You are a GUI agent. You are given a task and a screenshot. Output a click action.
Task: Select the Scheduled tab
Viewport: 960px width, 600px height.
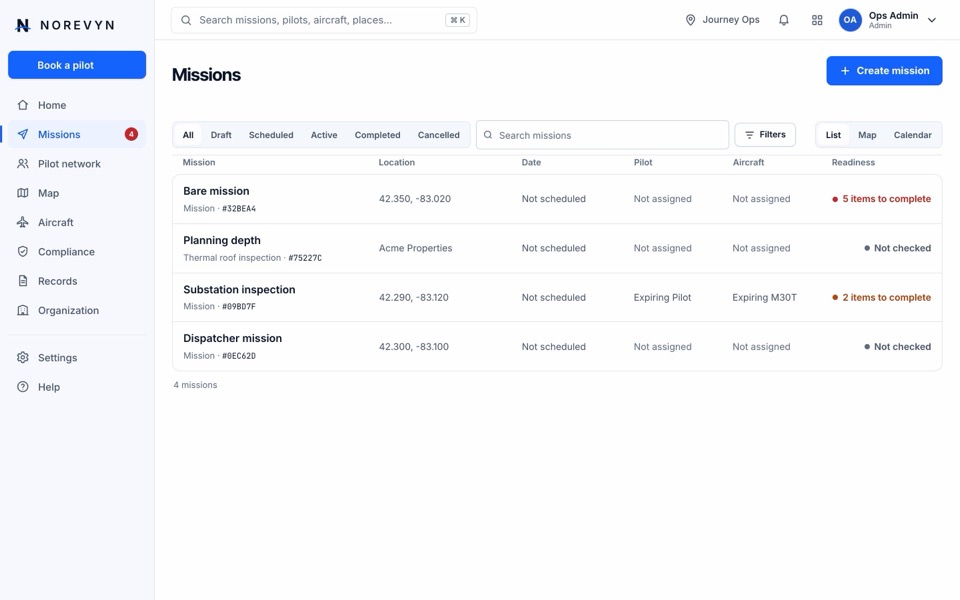271,135
